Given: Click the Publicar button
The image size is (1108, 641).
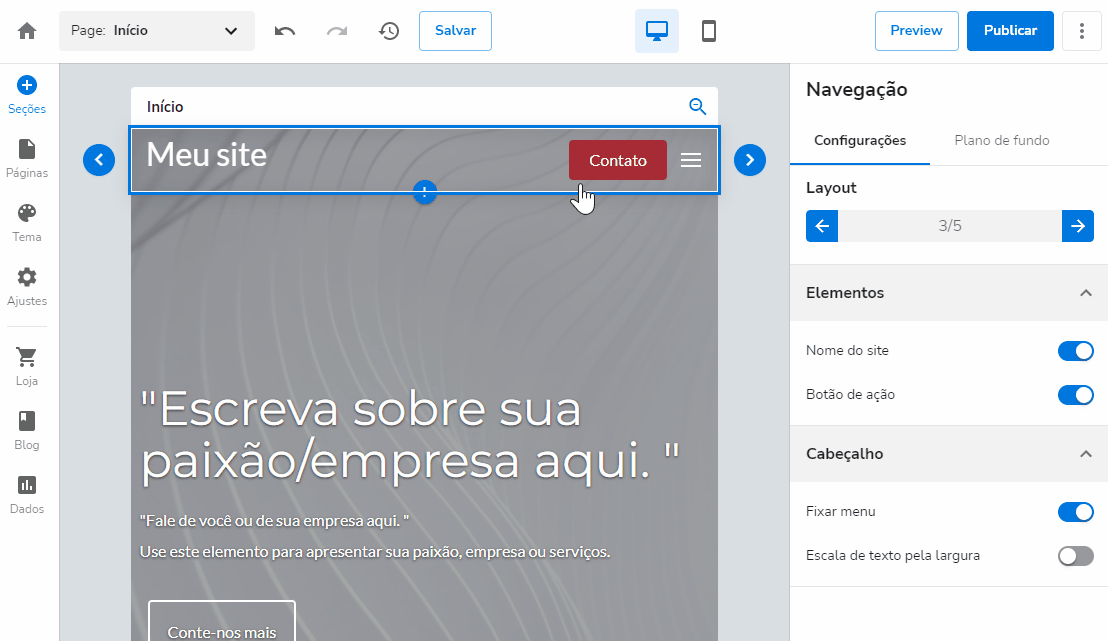Looking at the screenshot, I should 1010,30.
